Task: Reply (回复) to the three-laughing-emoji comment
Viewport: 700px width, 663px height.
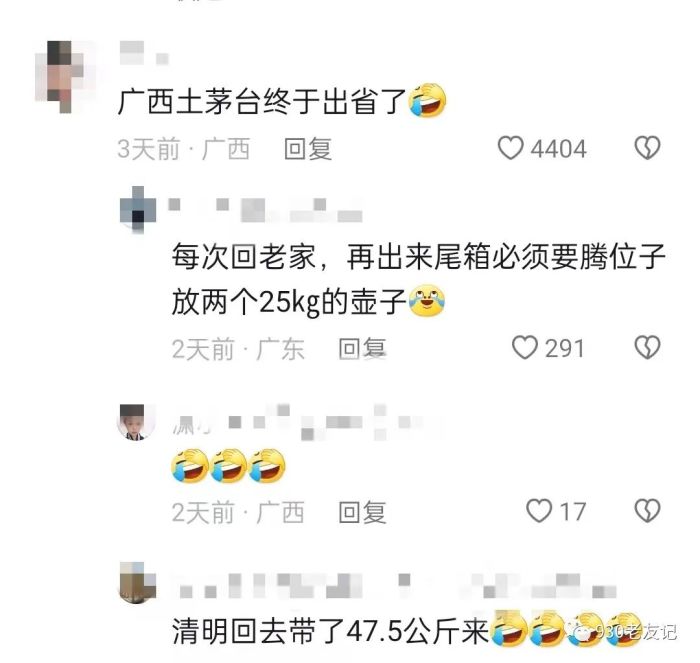Action: click(362, 512)
